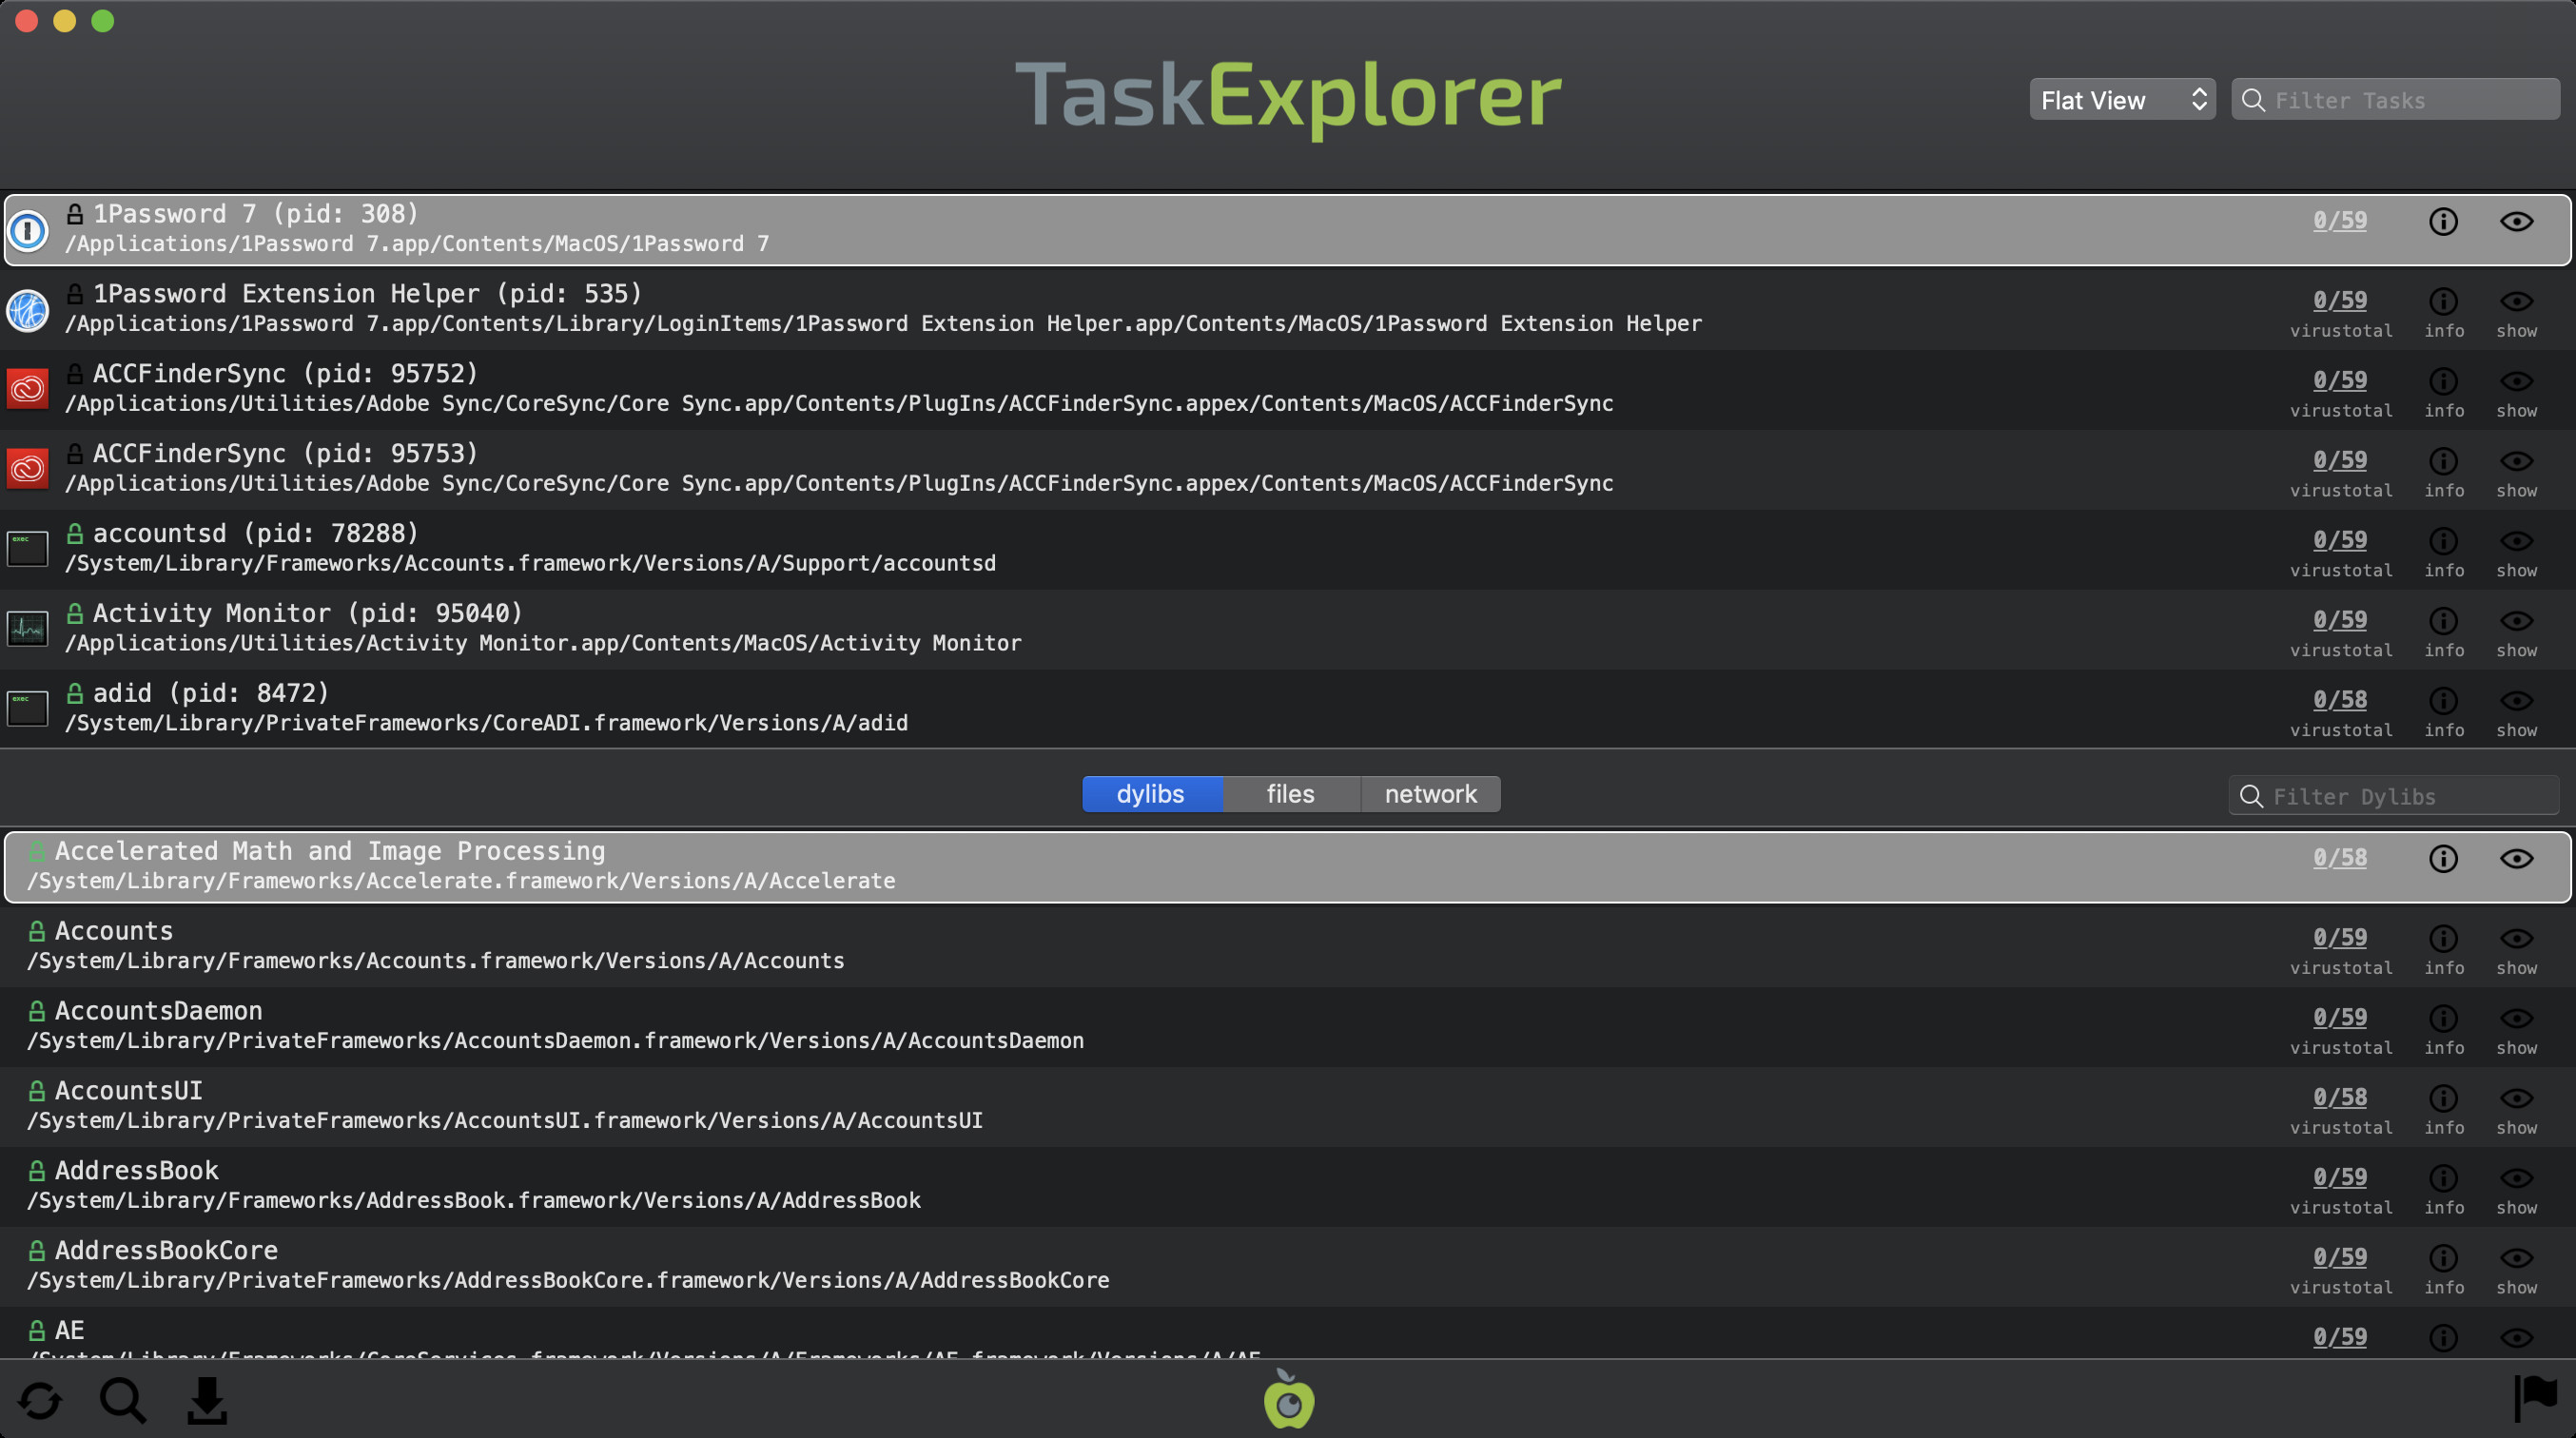Click the ACCFinderSync pid 95752 Adobe icon
This screenshot has height=1438, width=2576.
tap(28, 389)
